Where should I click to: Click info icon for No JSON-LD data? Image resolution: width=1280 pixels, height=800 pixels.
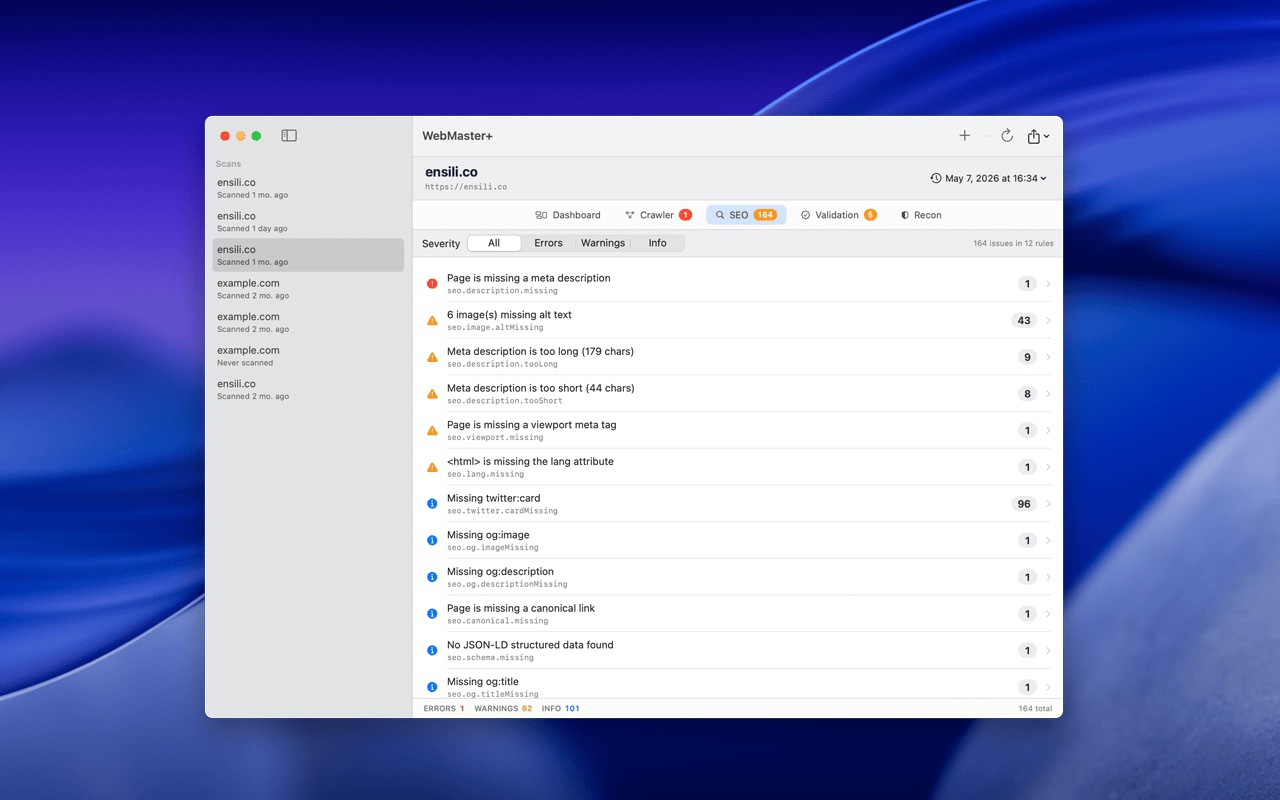pos(432,651)
